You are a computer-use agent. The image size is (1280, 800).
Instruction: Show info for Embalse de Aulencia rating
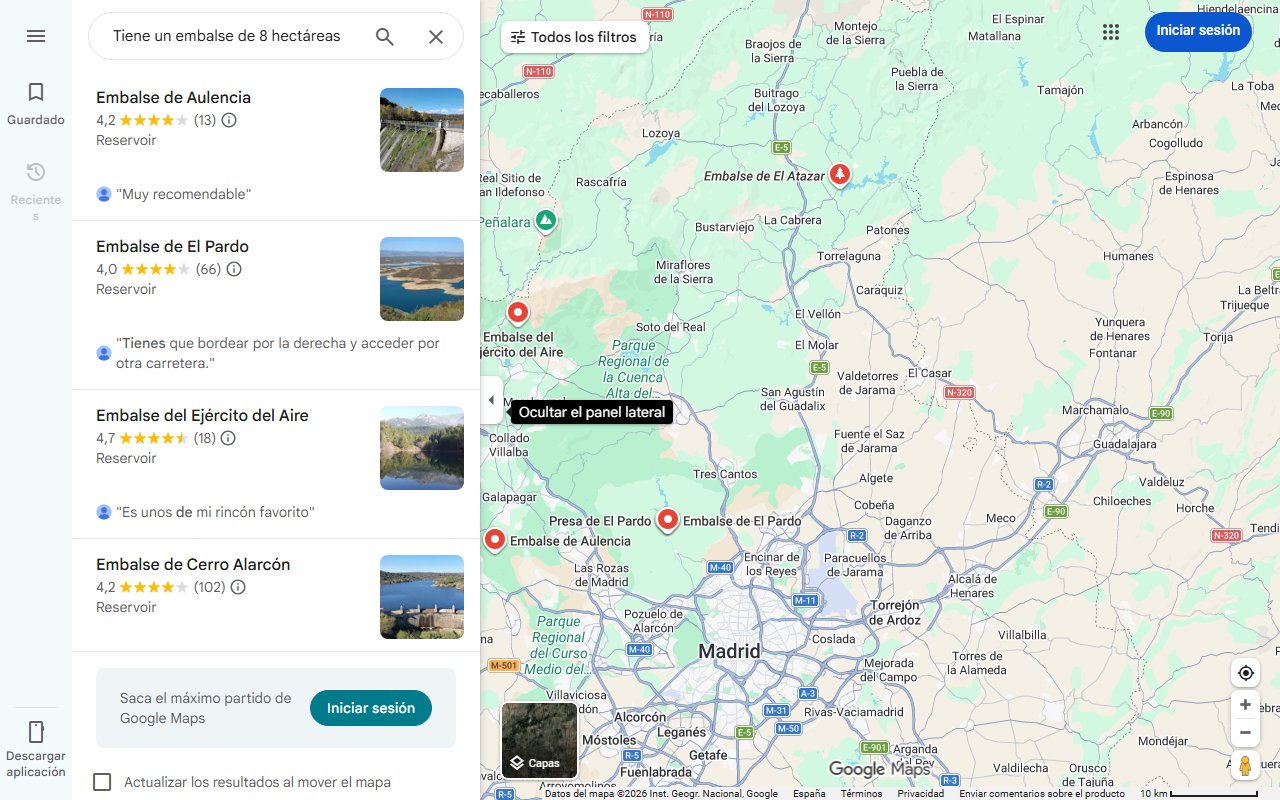pyautogui.click(x=228, y=120)
